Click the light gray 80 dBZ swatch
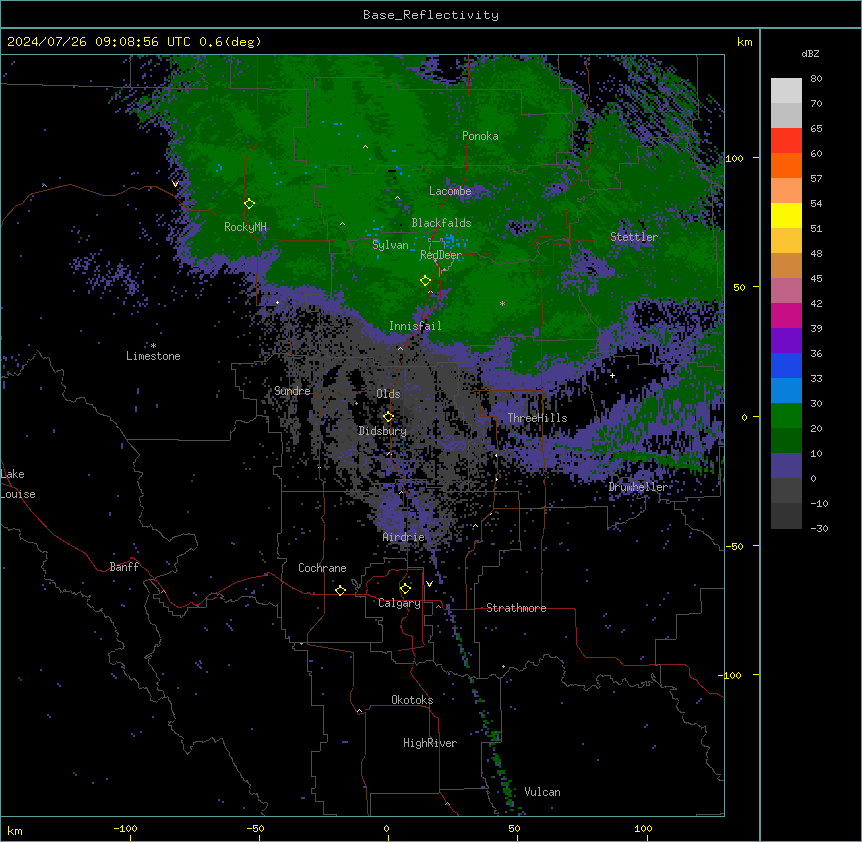The height and width of the screenshot is (842, 862). point(786,91)
